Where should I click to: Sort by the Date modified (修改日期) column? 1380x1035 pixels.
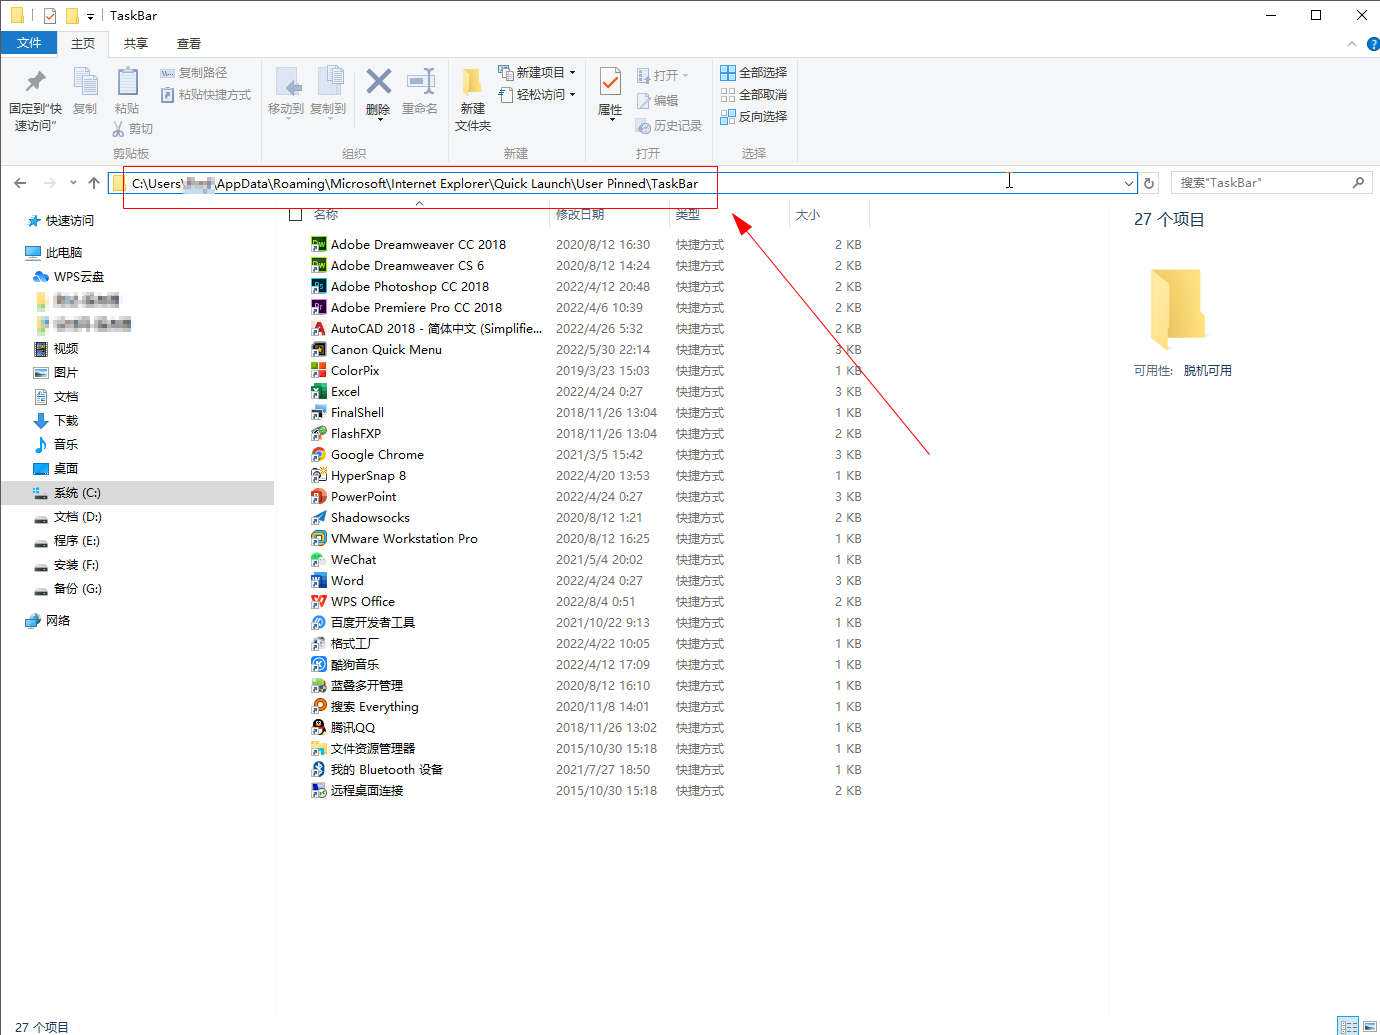point(580,215)
